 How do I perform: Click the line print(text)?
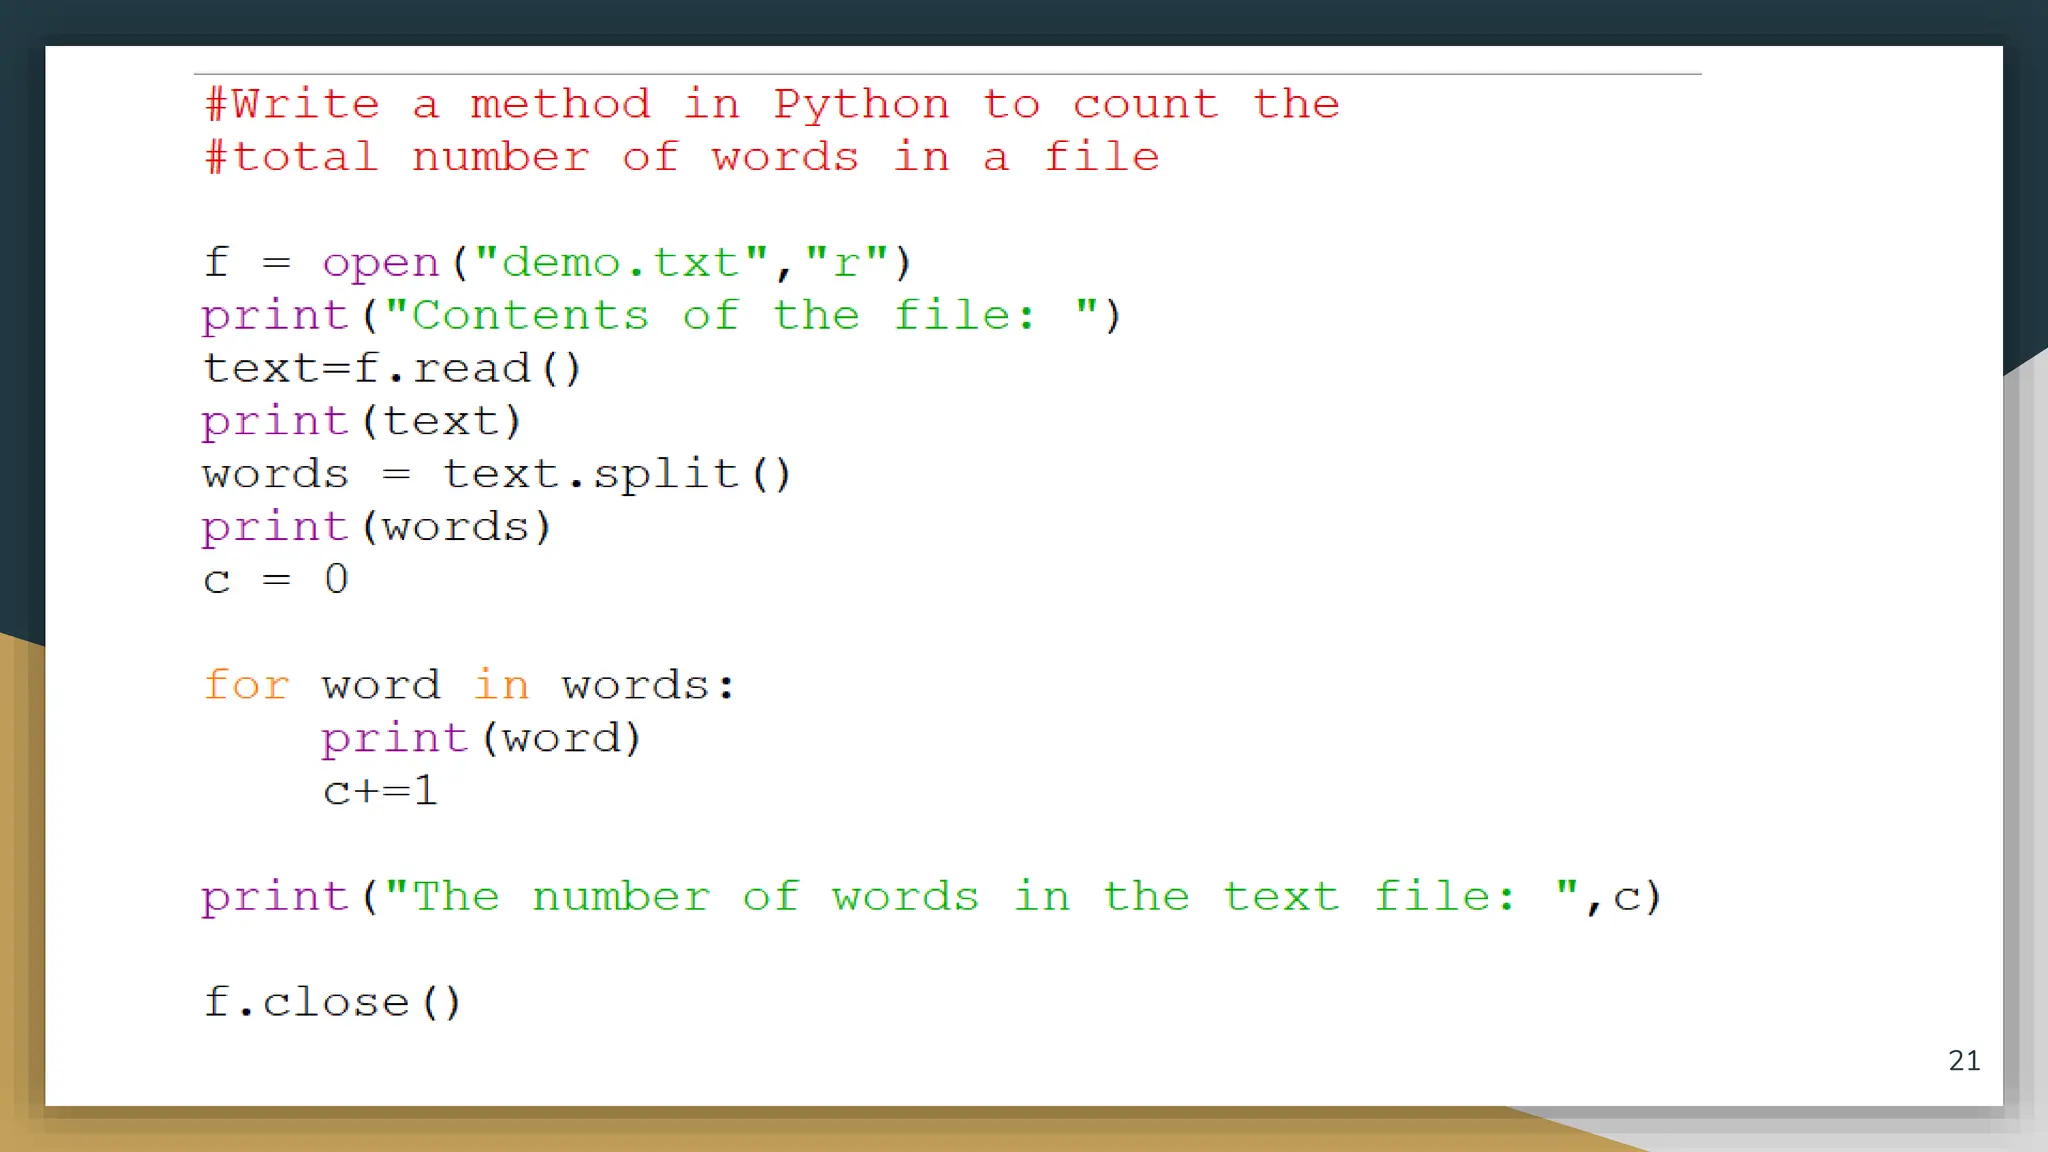click(362, 422)
